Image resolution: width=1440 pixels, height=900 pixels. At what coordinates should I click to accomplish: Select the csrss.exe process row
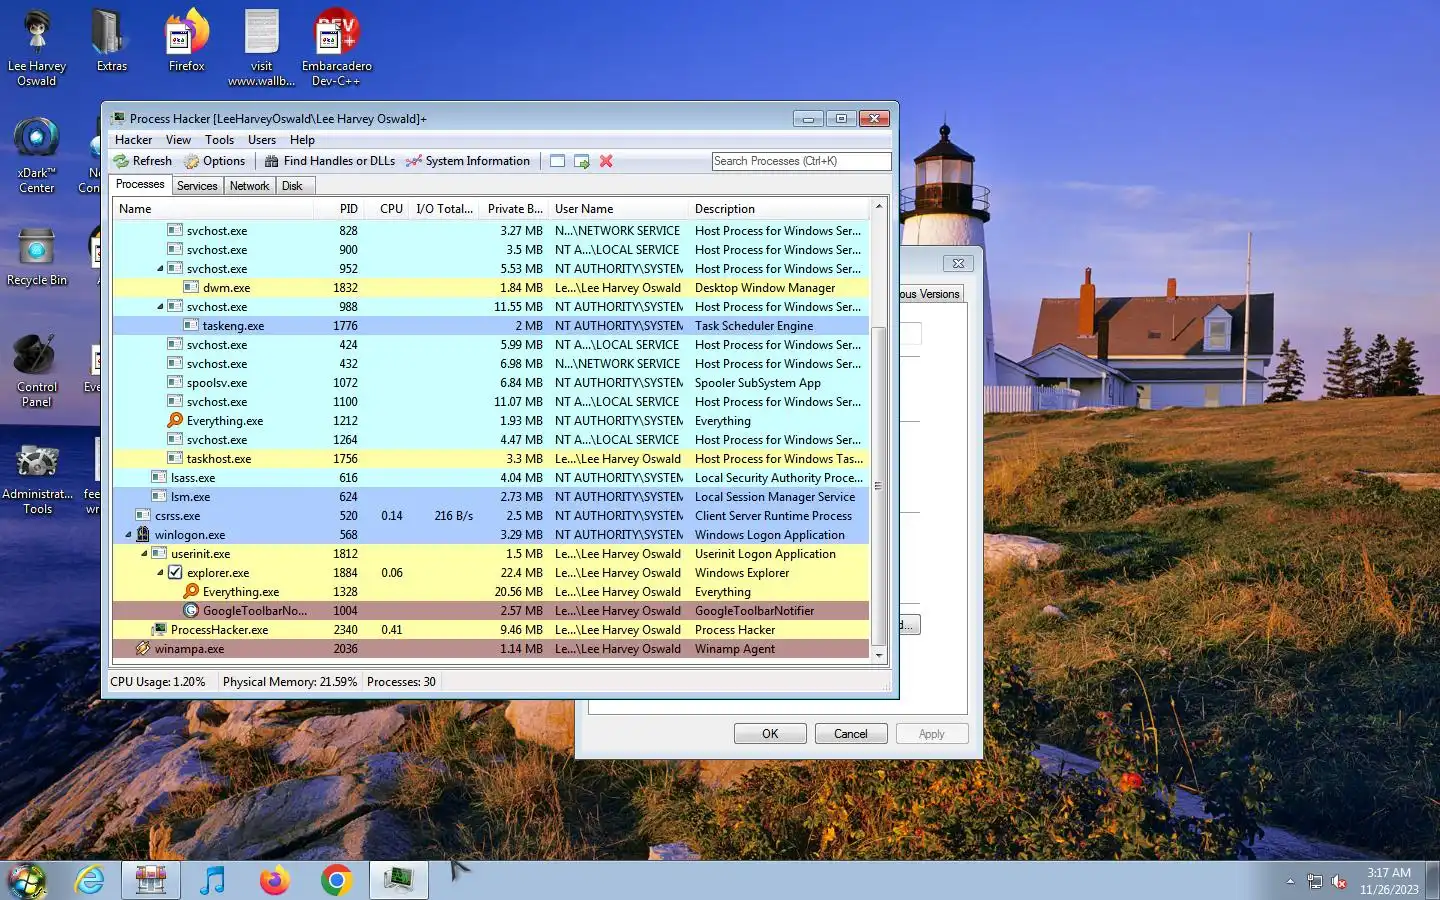[491, 516]
